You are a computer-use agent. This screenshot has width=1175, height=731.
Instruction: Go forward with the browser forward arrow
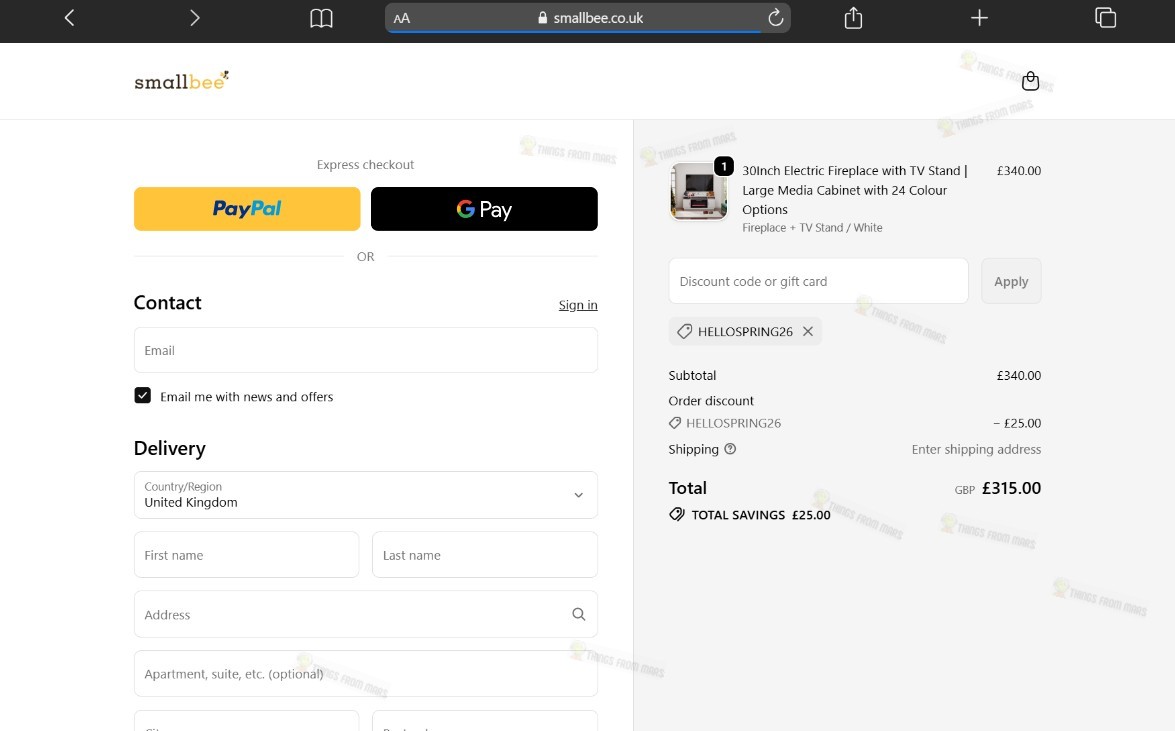click(195, 17)
